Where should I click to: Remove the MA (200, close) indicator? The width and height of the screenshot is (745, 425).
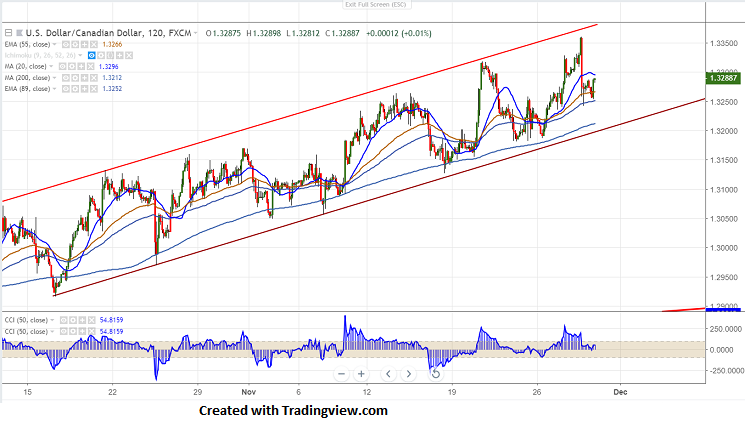tap(94, 77)
